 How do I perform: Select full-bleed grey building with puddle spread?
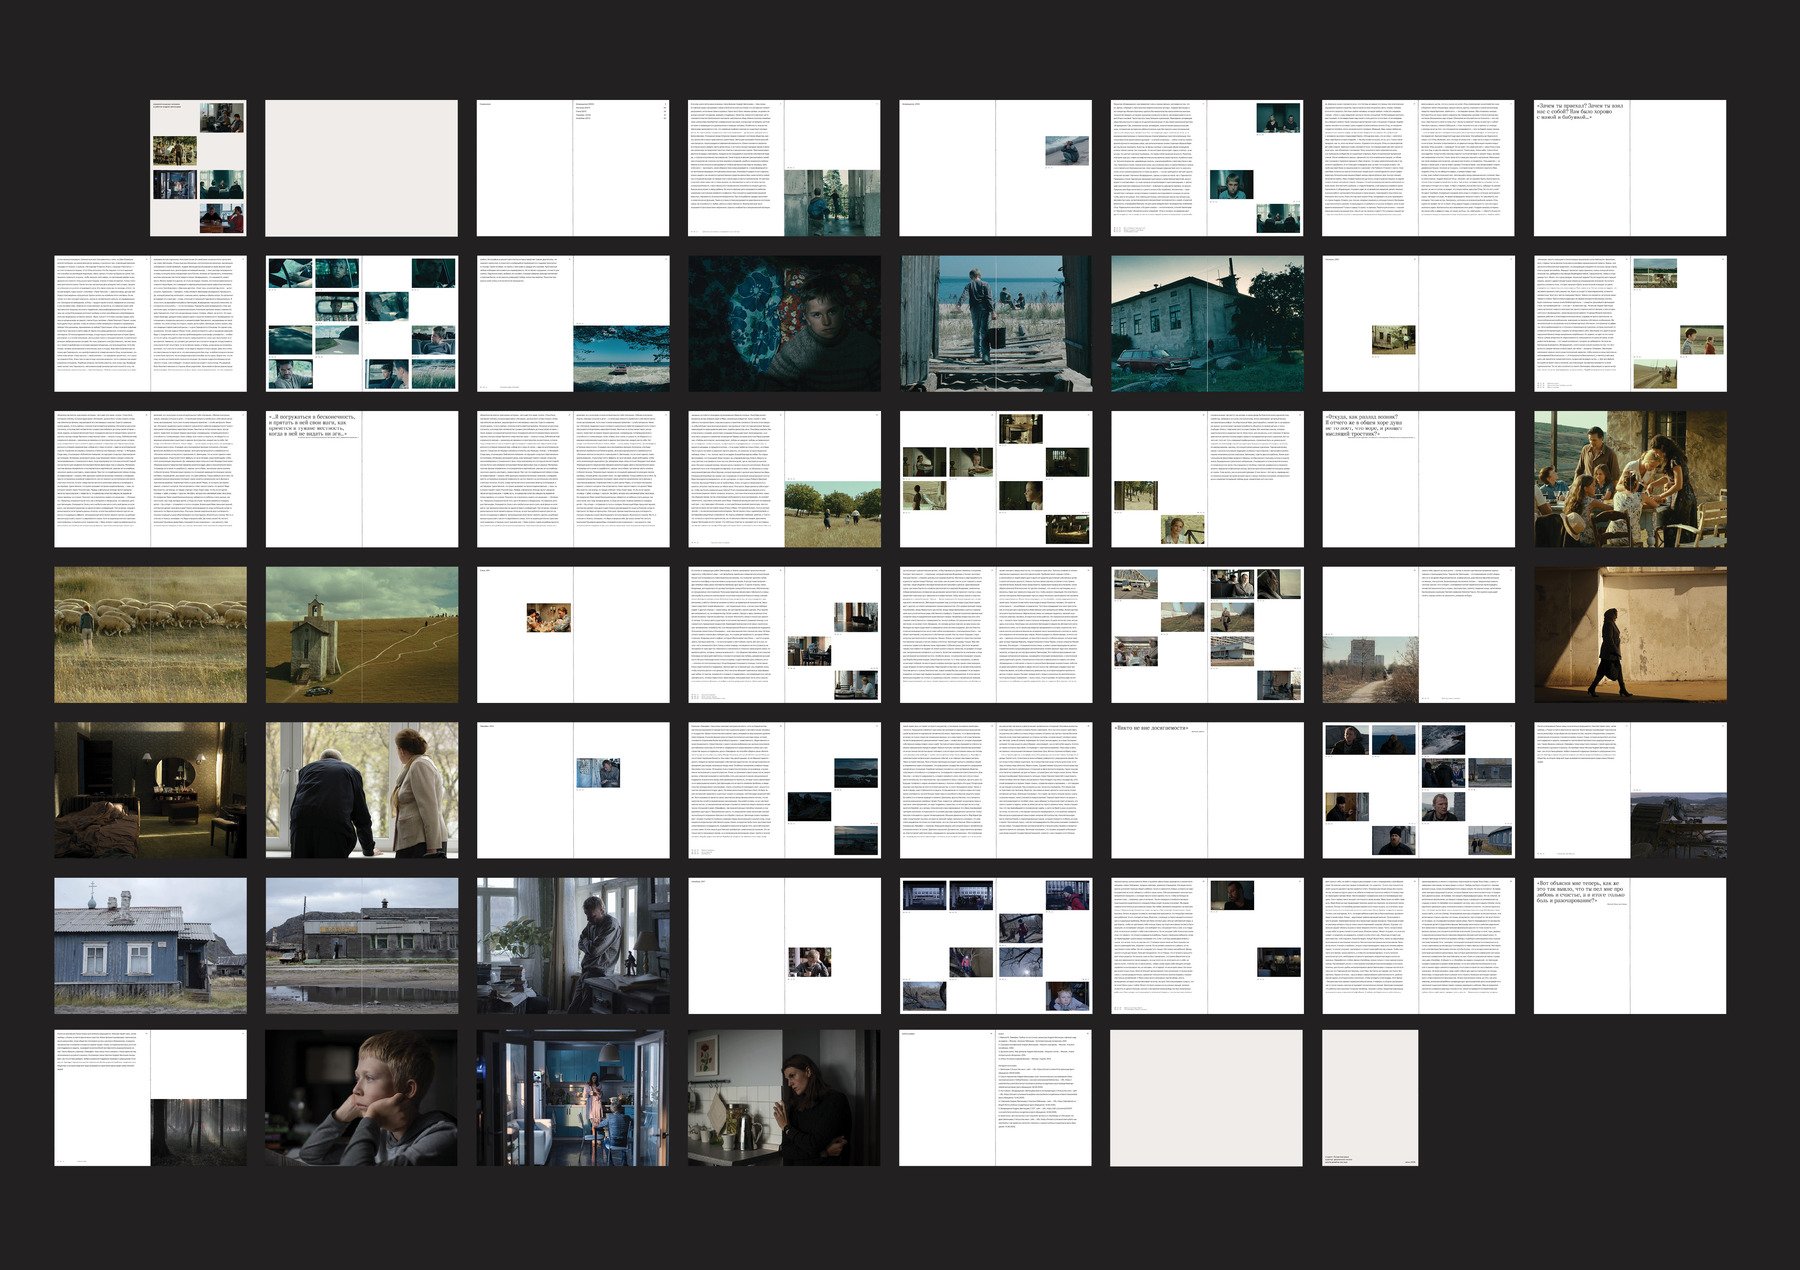coord(362,946)
